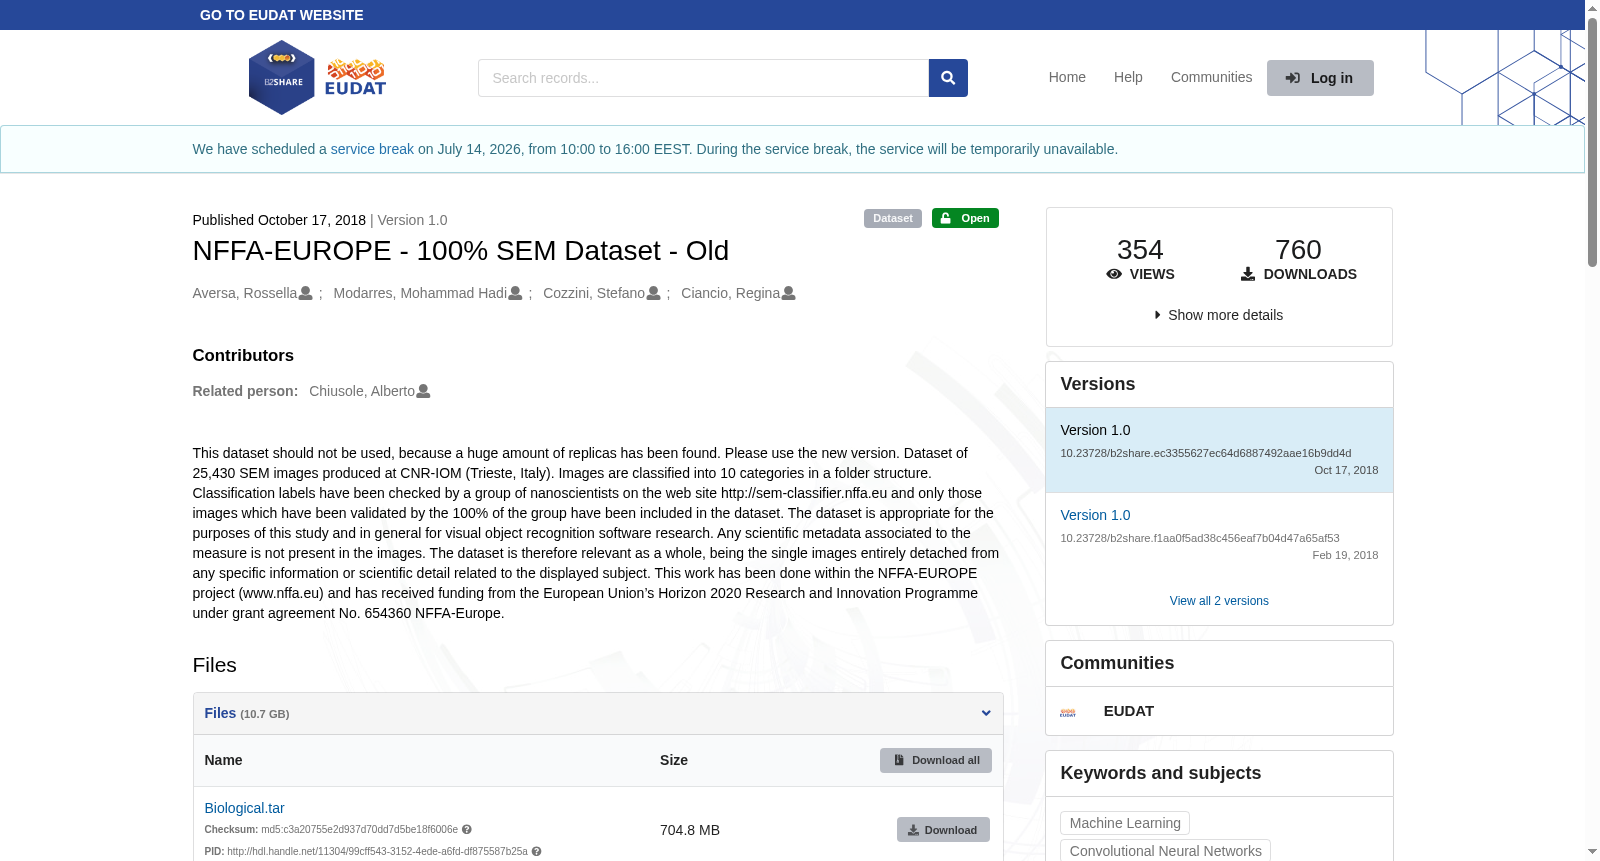Expand Show more details statistics
This screenshot has height=861, width=1600.
click(1219, 315)
